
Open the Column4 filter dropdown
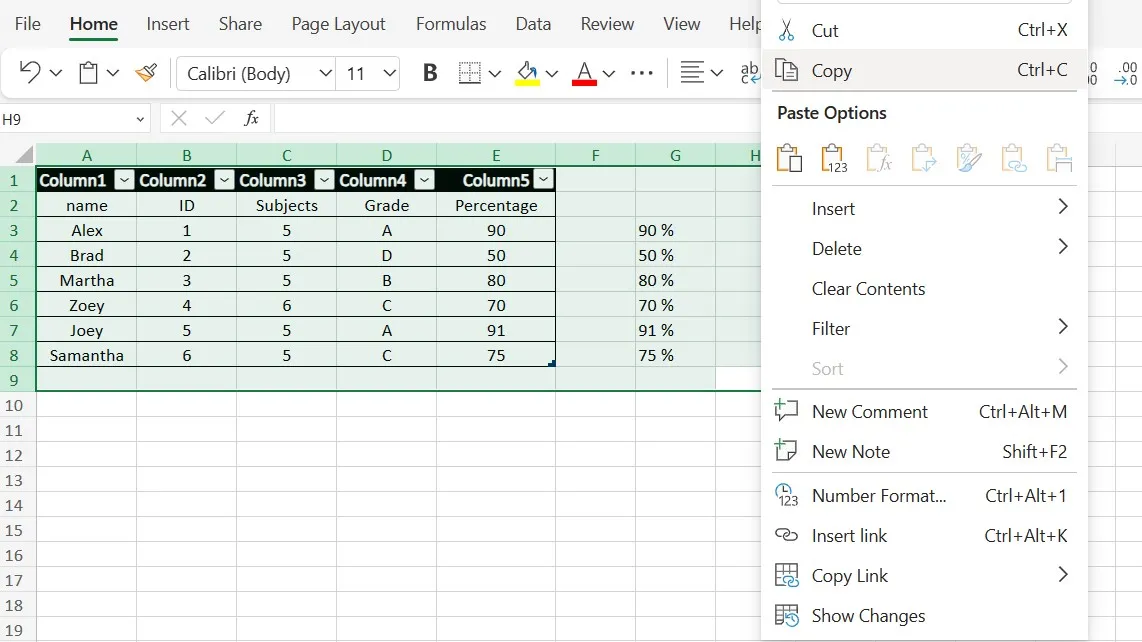[x=425, y=180]
